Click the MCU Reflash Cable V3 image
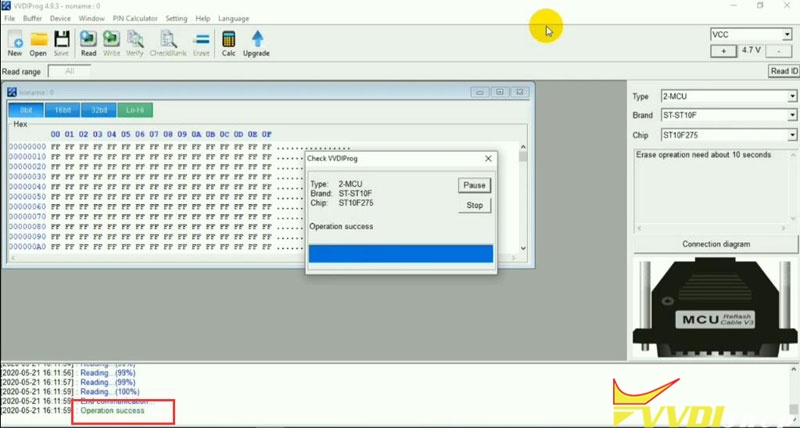Screen dimensions: 800x428 click(x=715, y=308)
